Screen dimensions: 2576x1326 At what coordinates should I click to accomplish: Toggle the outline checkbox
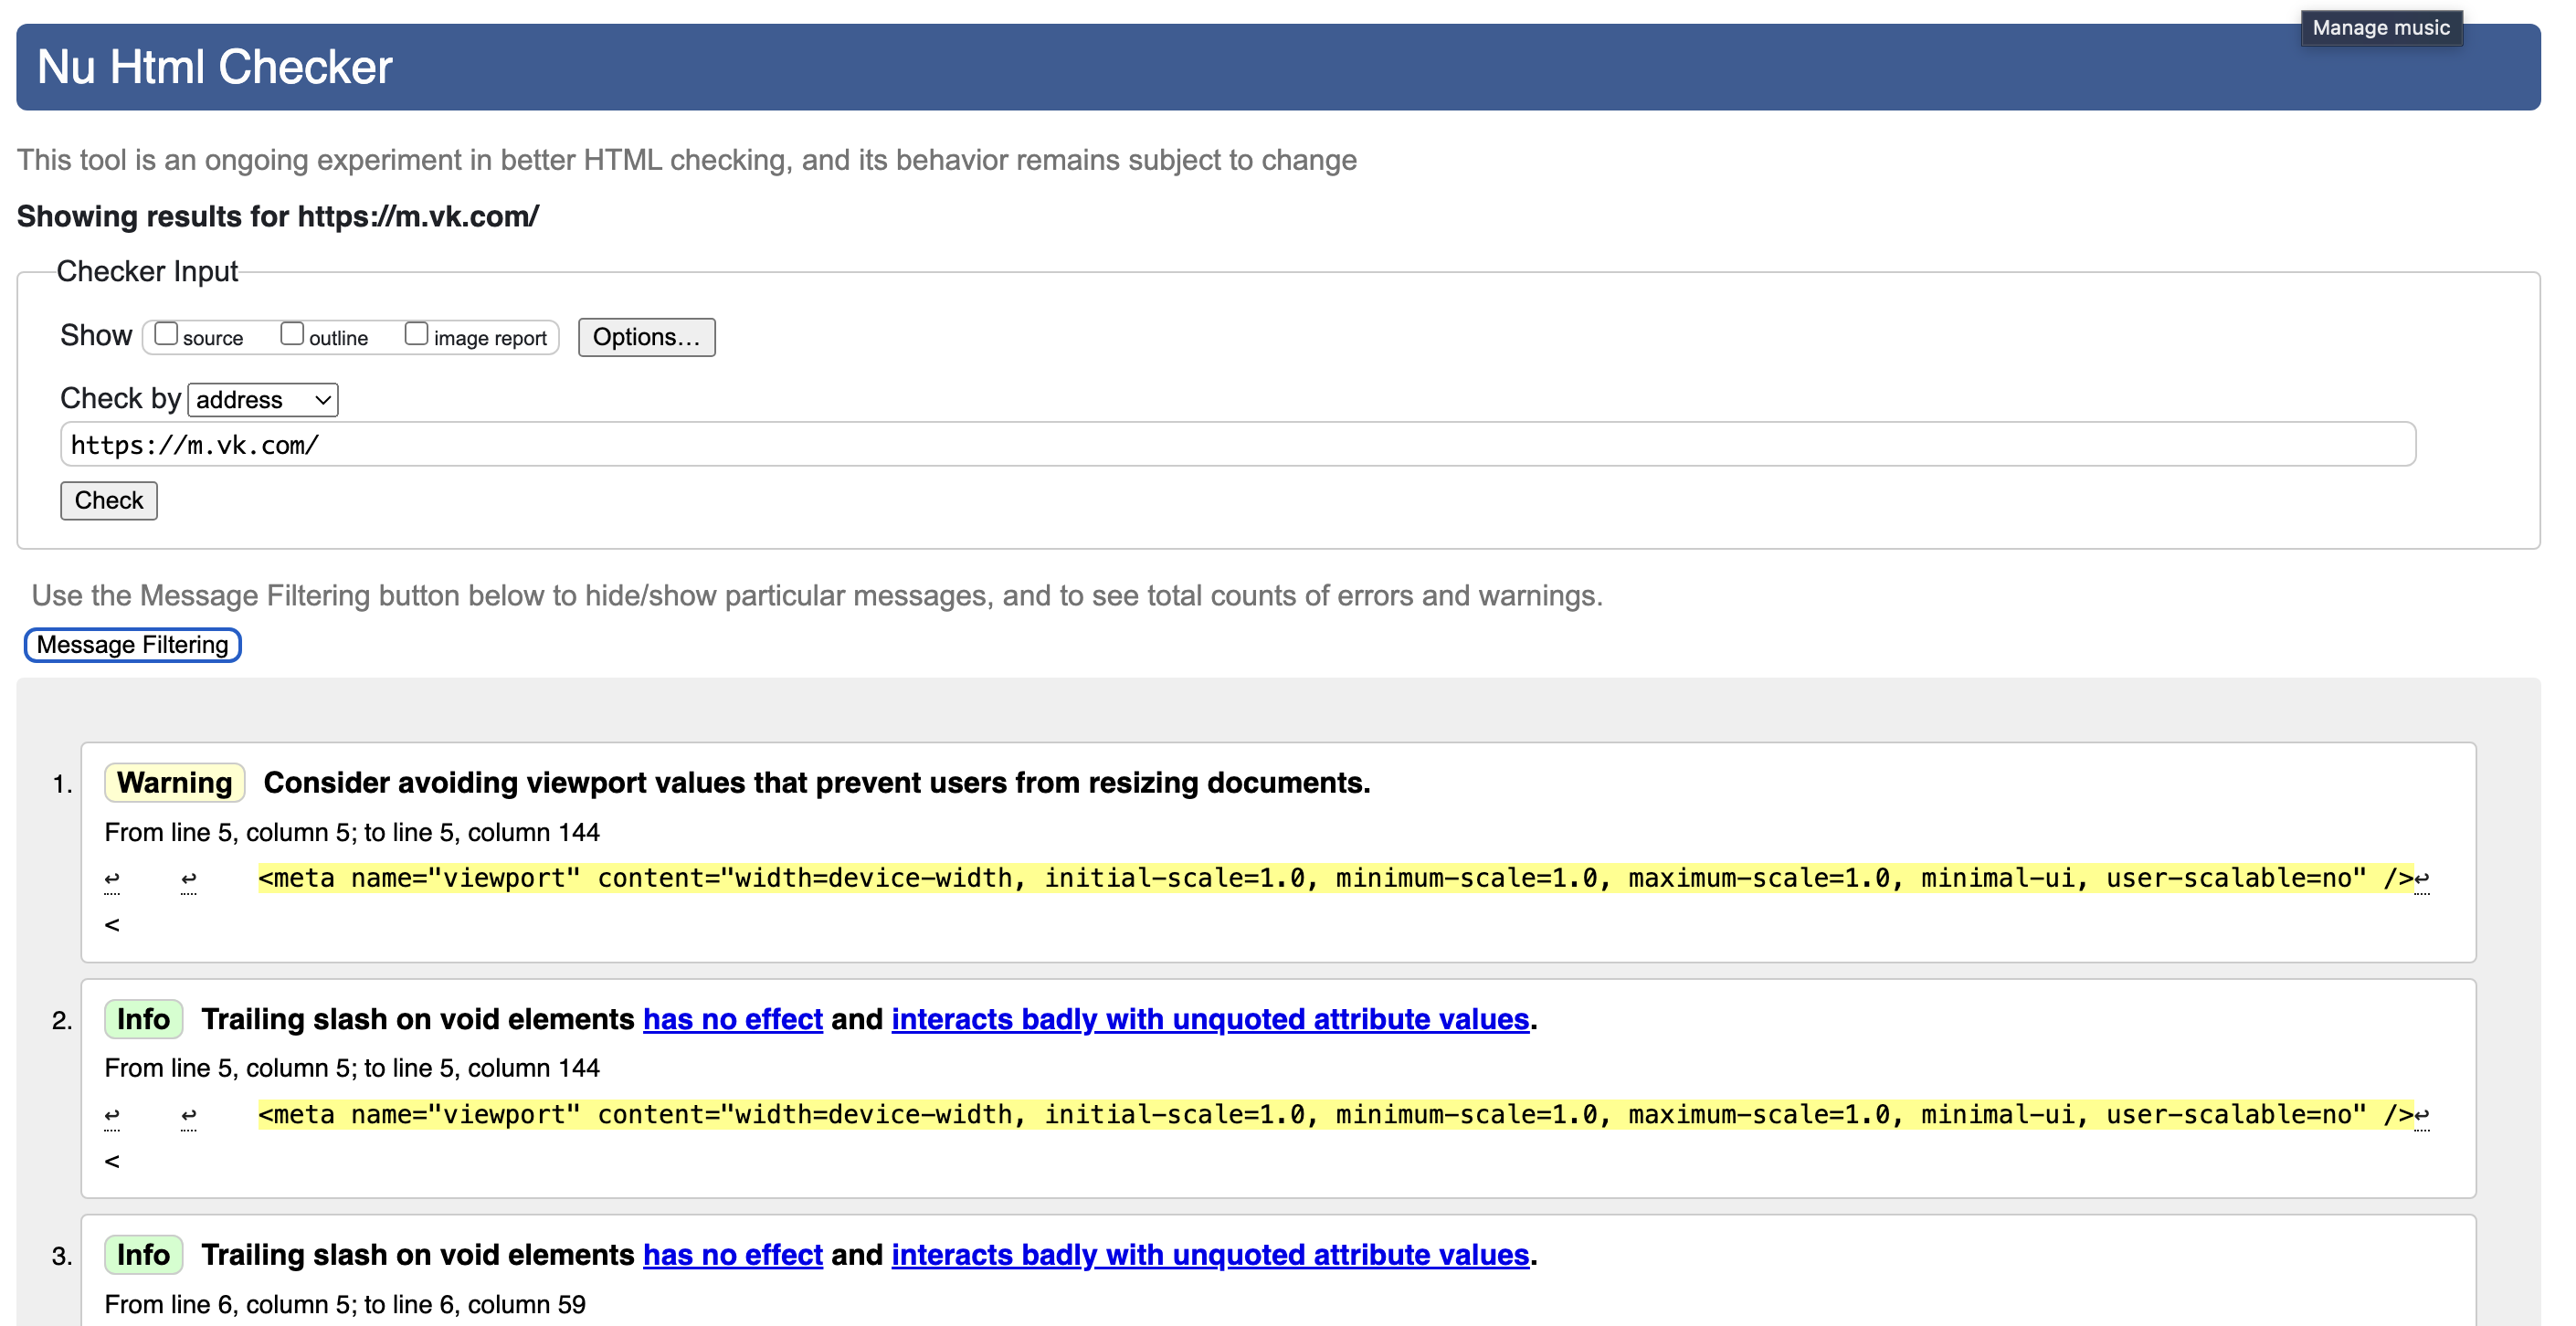(292, 334)
